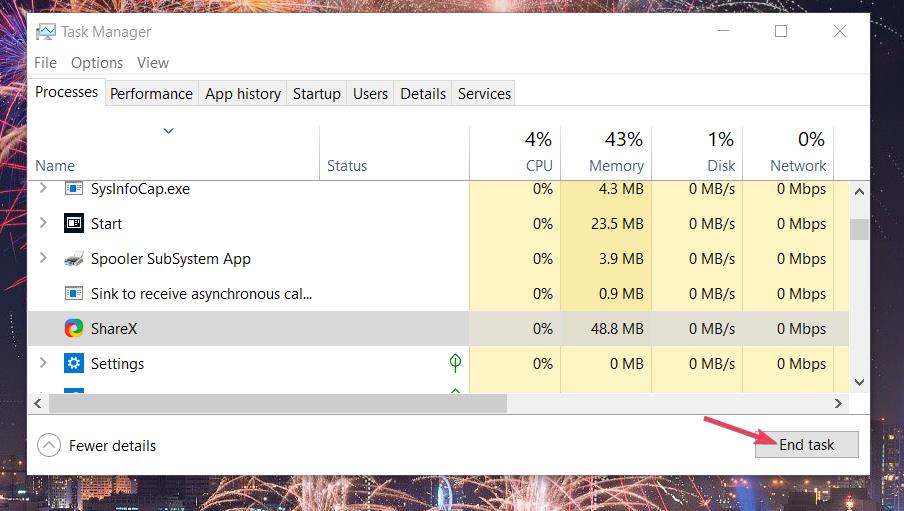Expand the Start process group

click(x=43, y=223)
